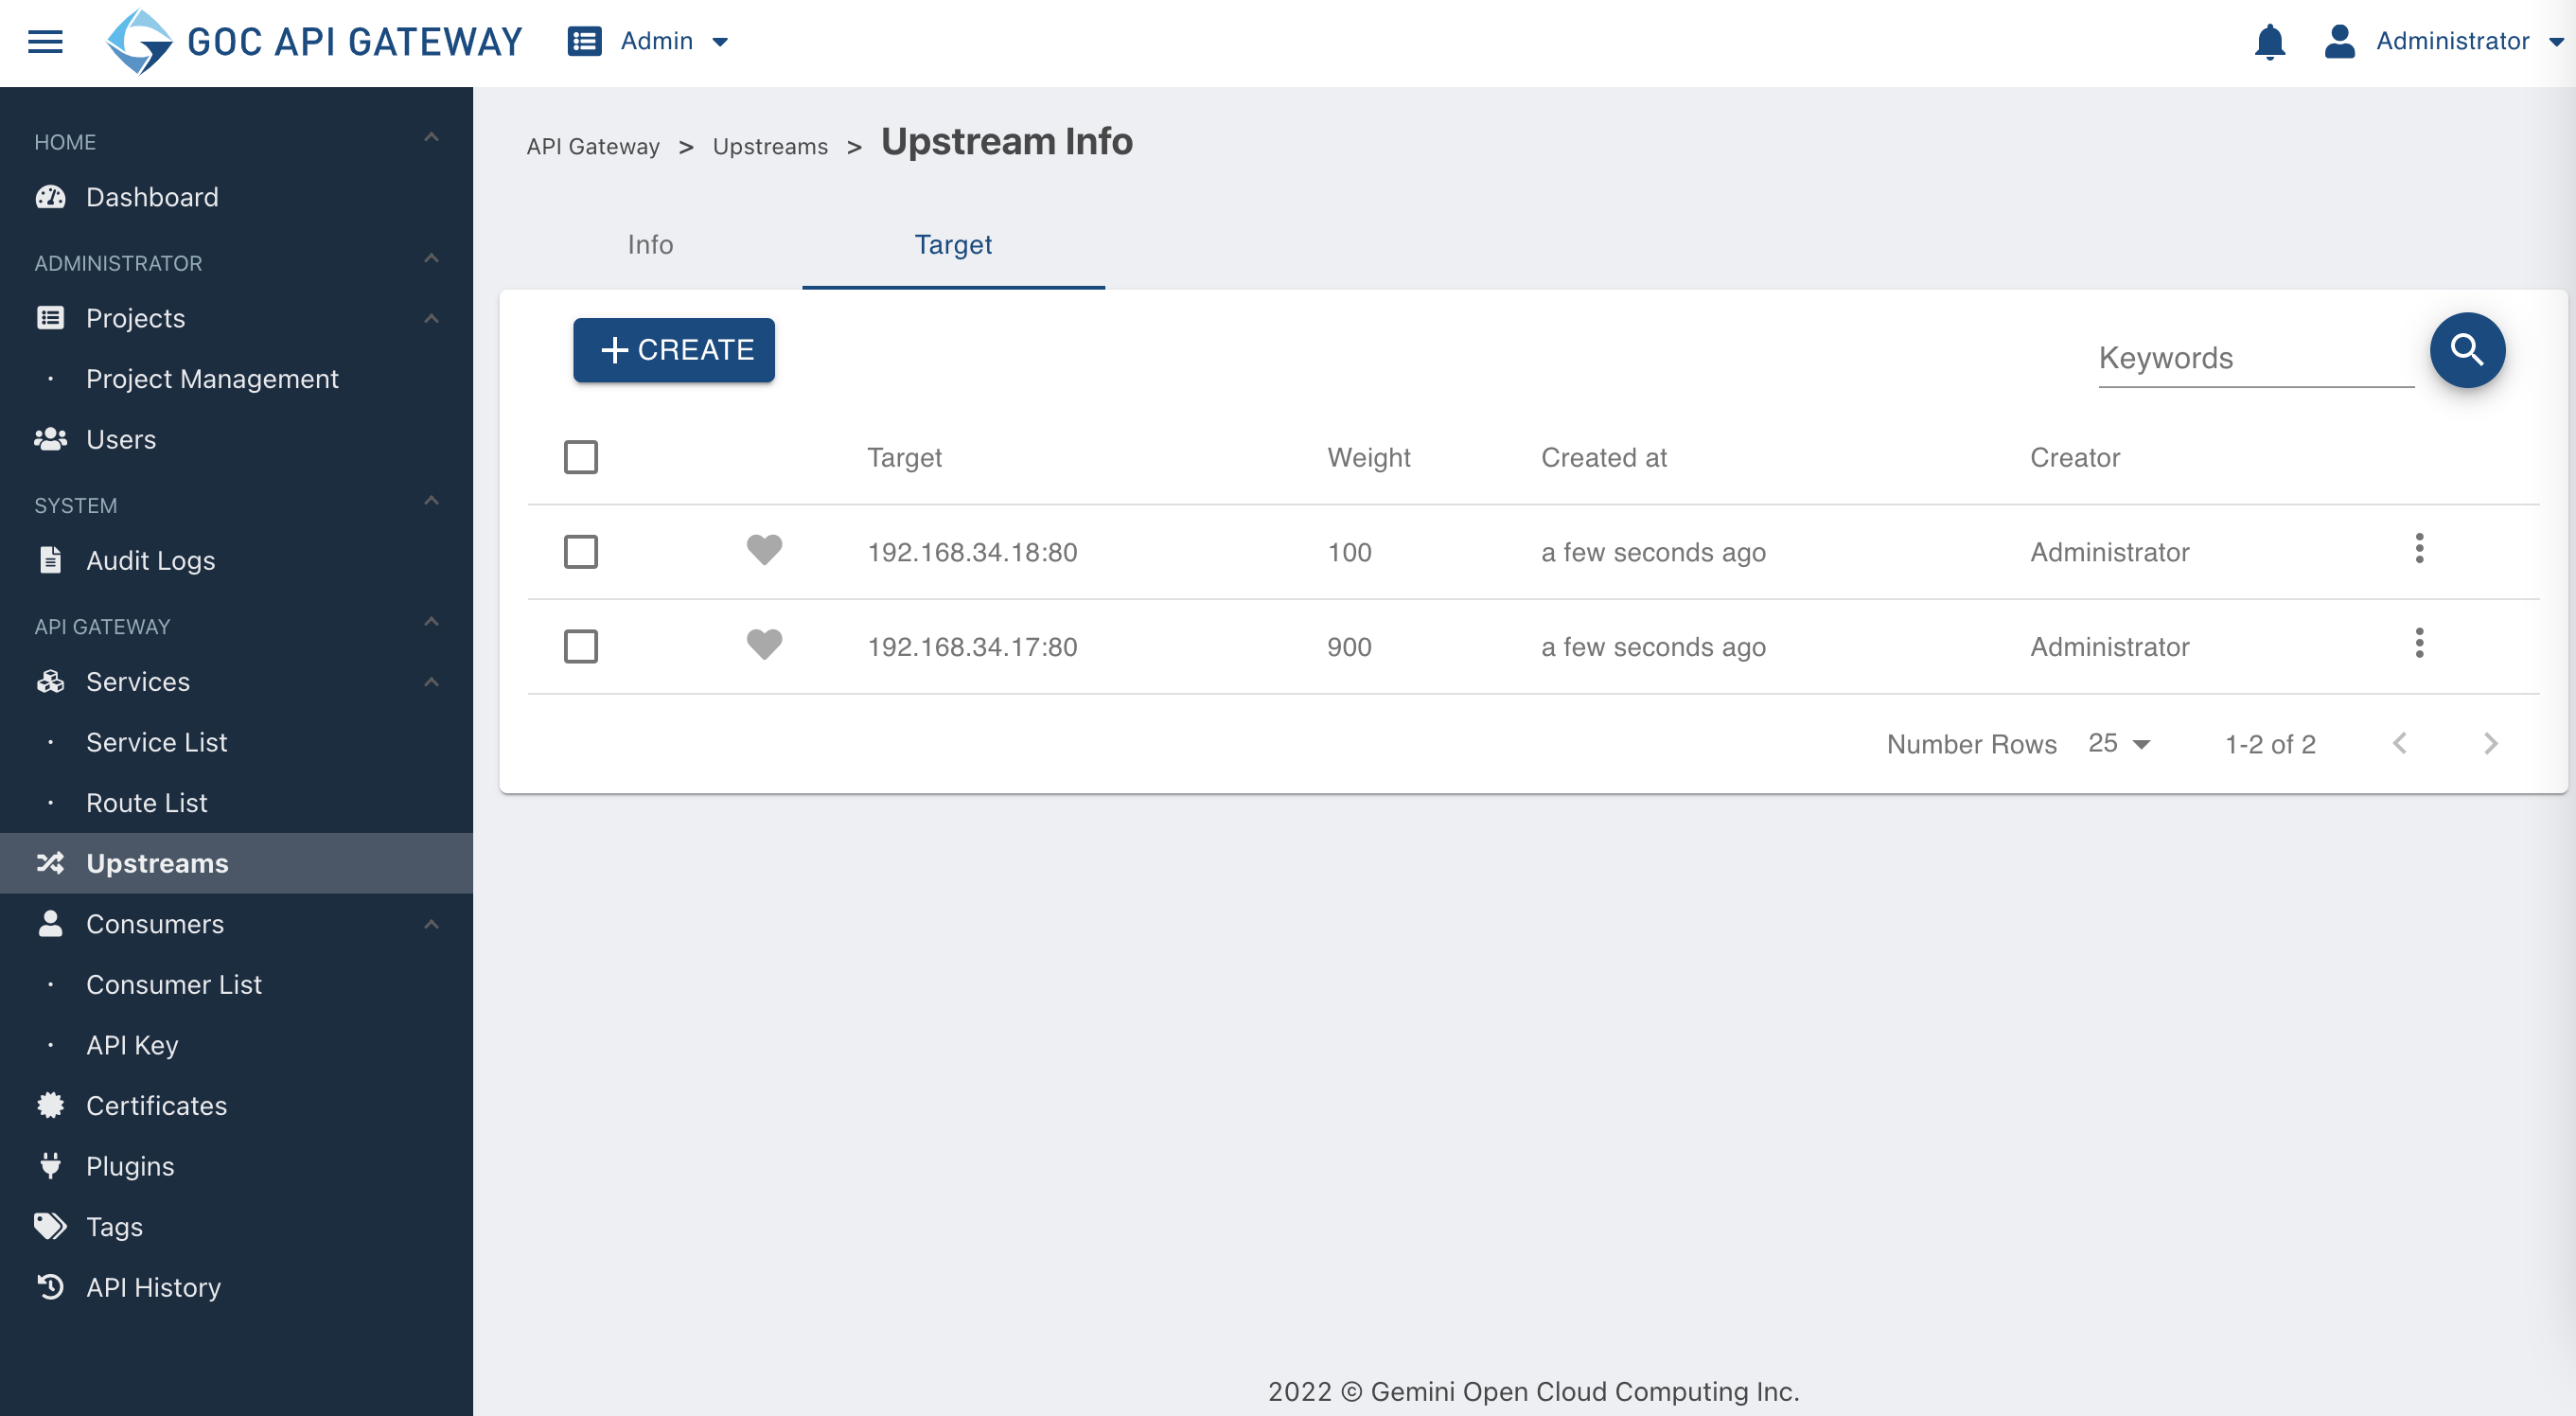Click health heart icon for 192.168.34.17:80

pos(764,645)
